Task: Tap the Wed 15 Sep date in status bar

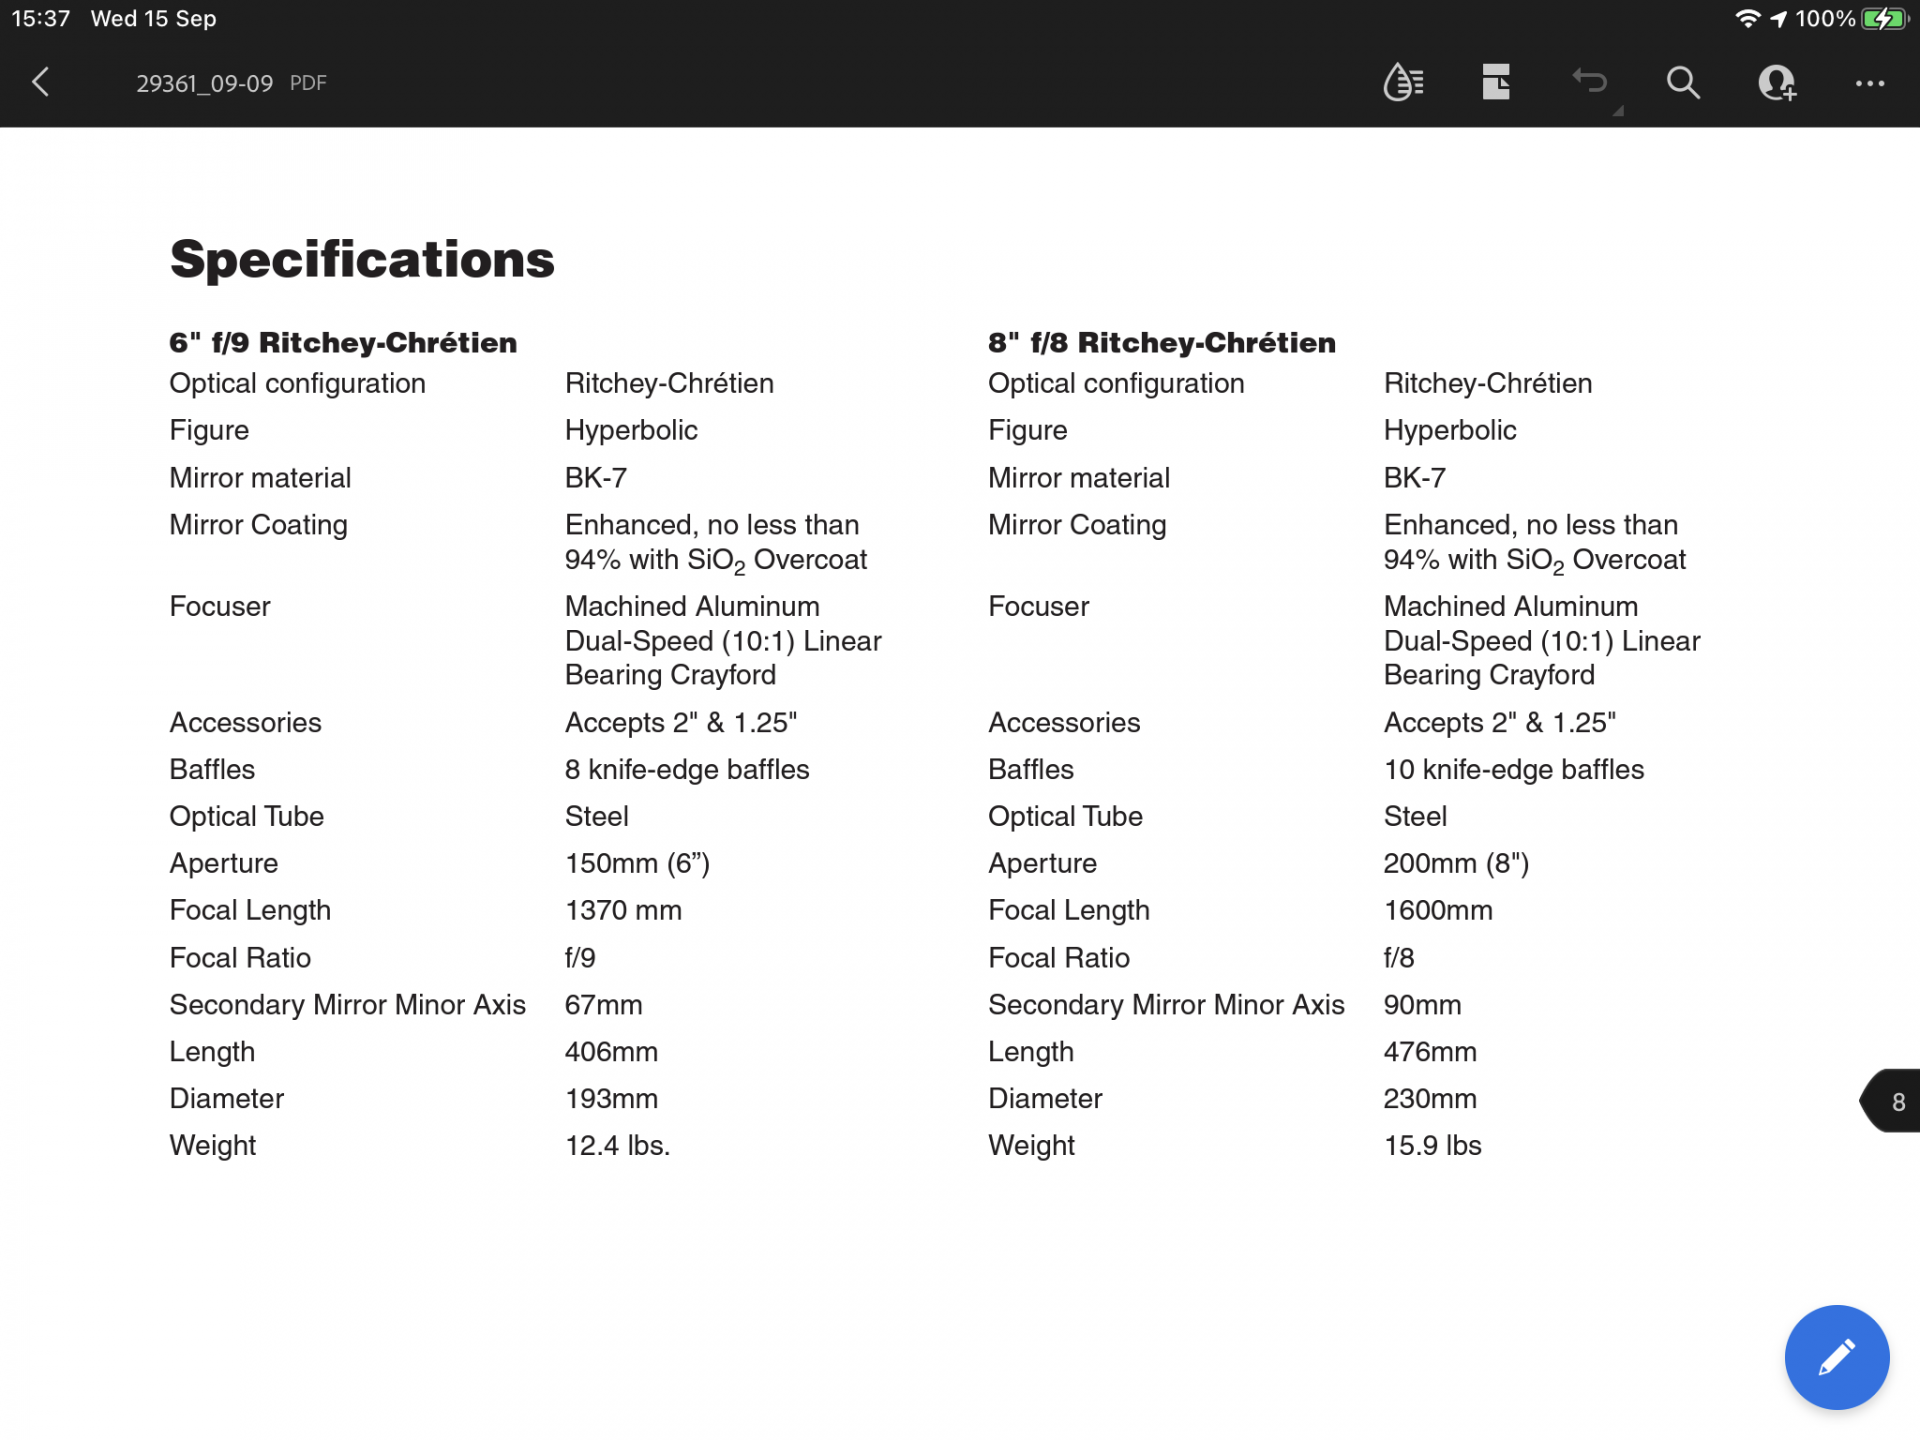Action: point(153,19)
